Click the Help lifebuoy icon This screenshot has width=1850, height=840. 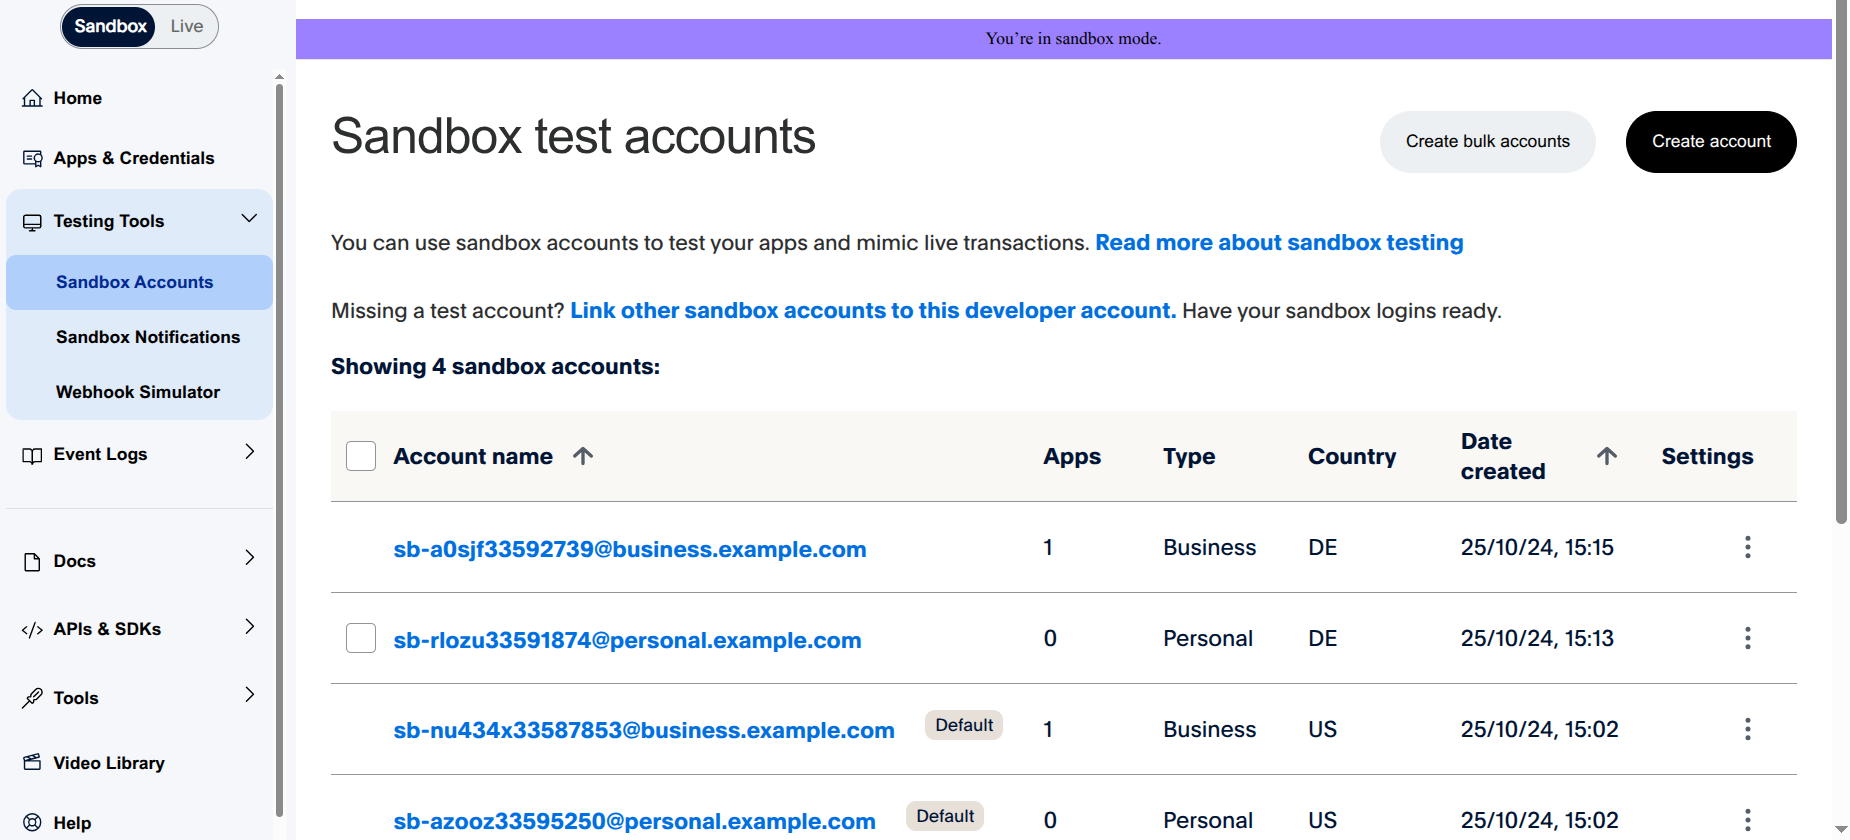tap(32, 823)
